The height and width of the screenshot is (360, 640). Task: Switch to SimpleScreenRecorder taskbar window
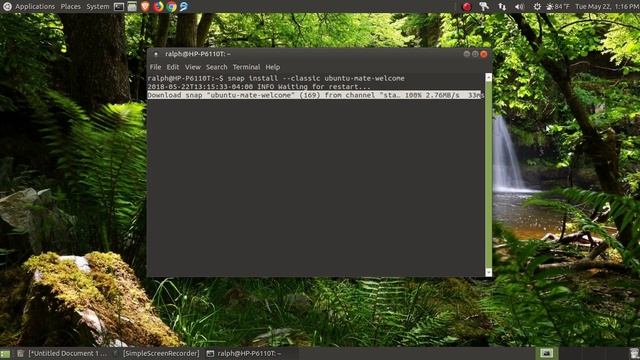coord(156,353)
